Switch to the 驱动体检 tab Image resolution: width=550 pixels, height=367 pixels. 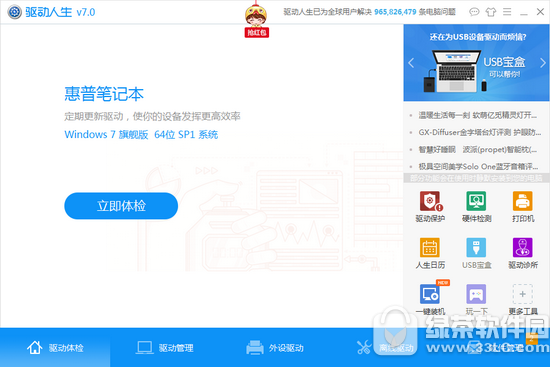(55, 348)
